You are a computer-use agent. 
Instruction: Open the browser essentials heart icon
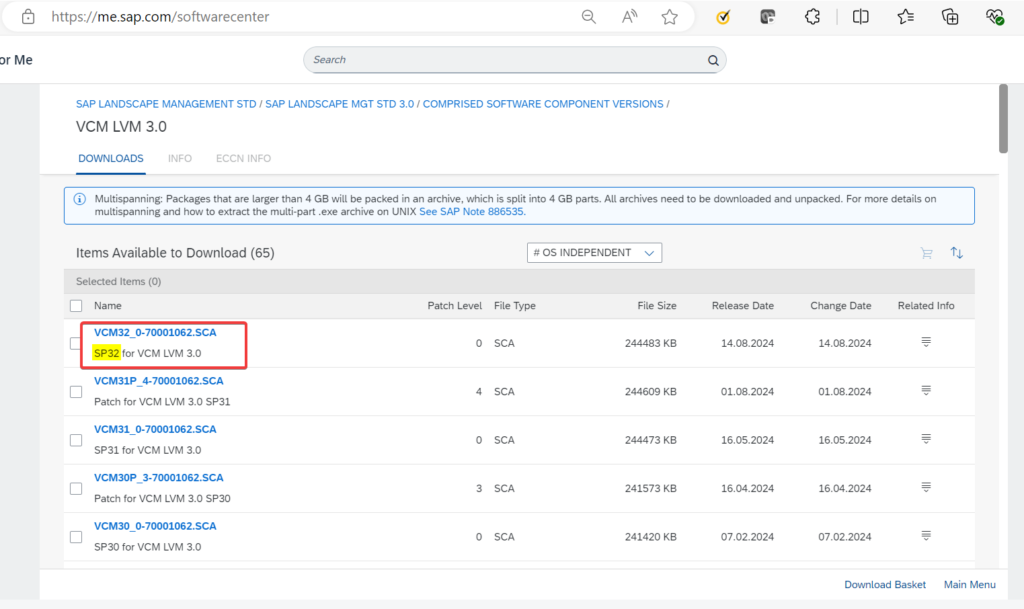pyautogui.click(x=995, y=17)
